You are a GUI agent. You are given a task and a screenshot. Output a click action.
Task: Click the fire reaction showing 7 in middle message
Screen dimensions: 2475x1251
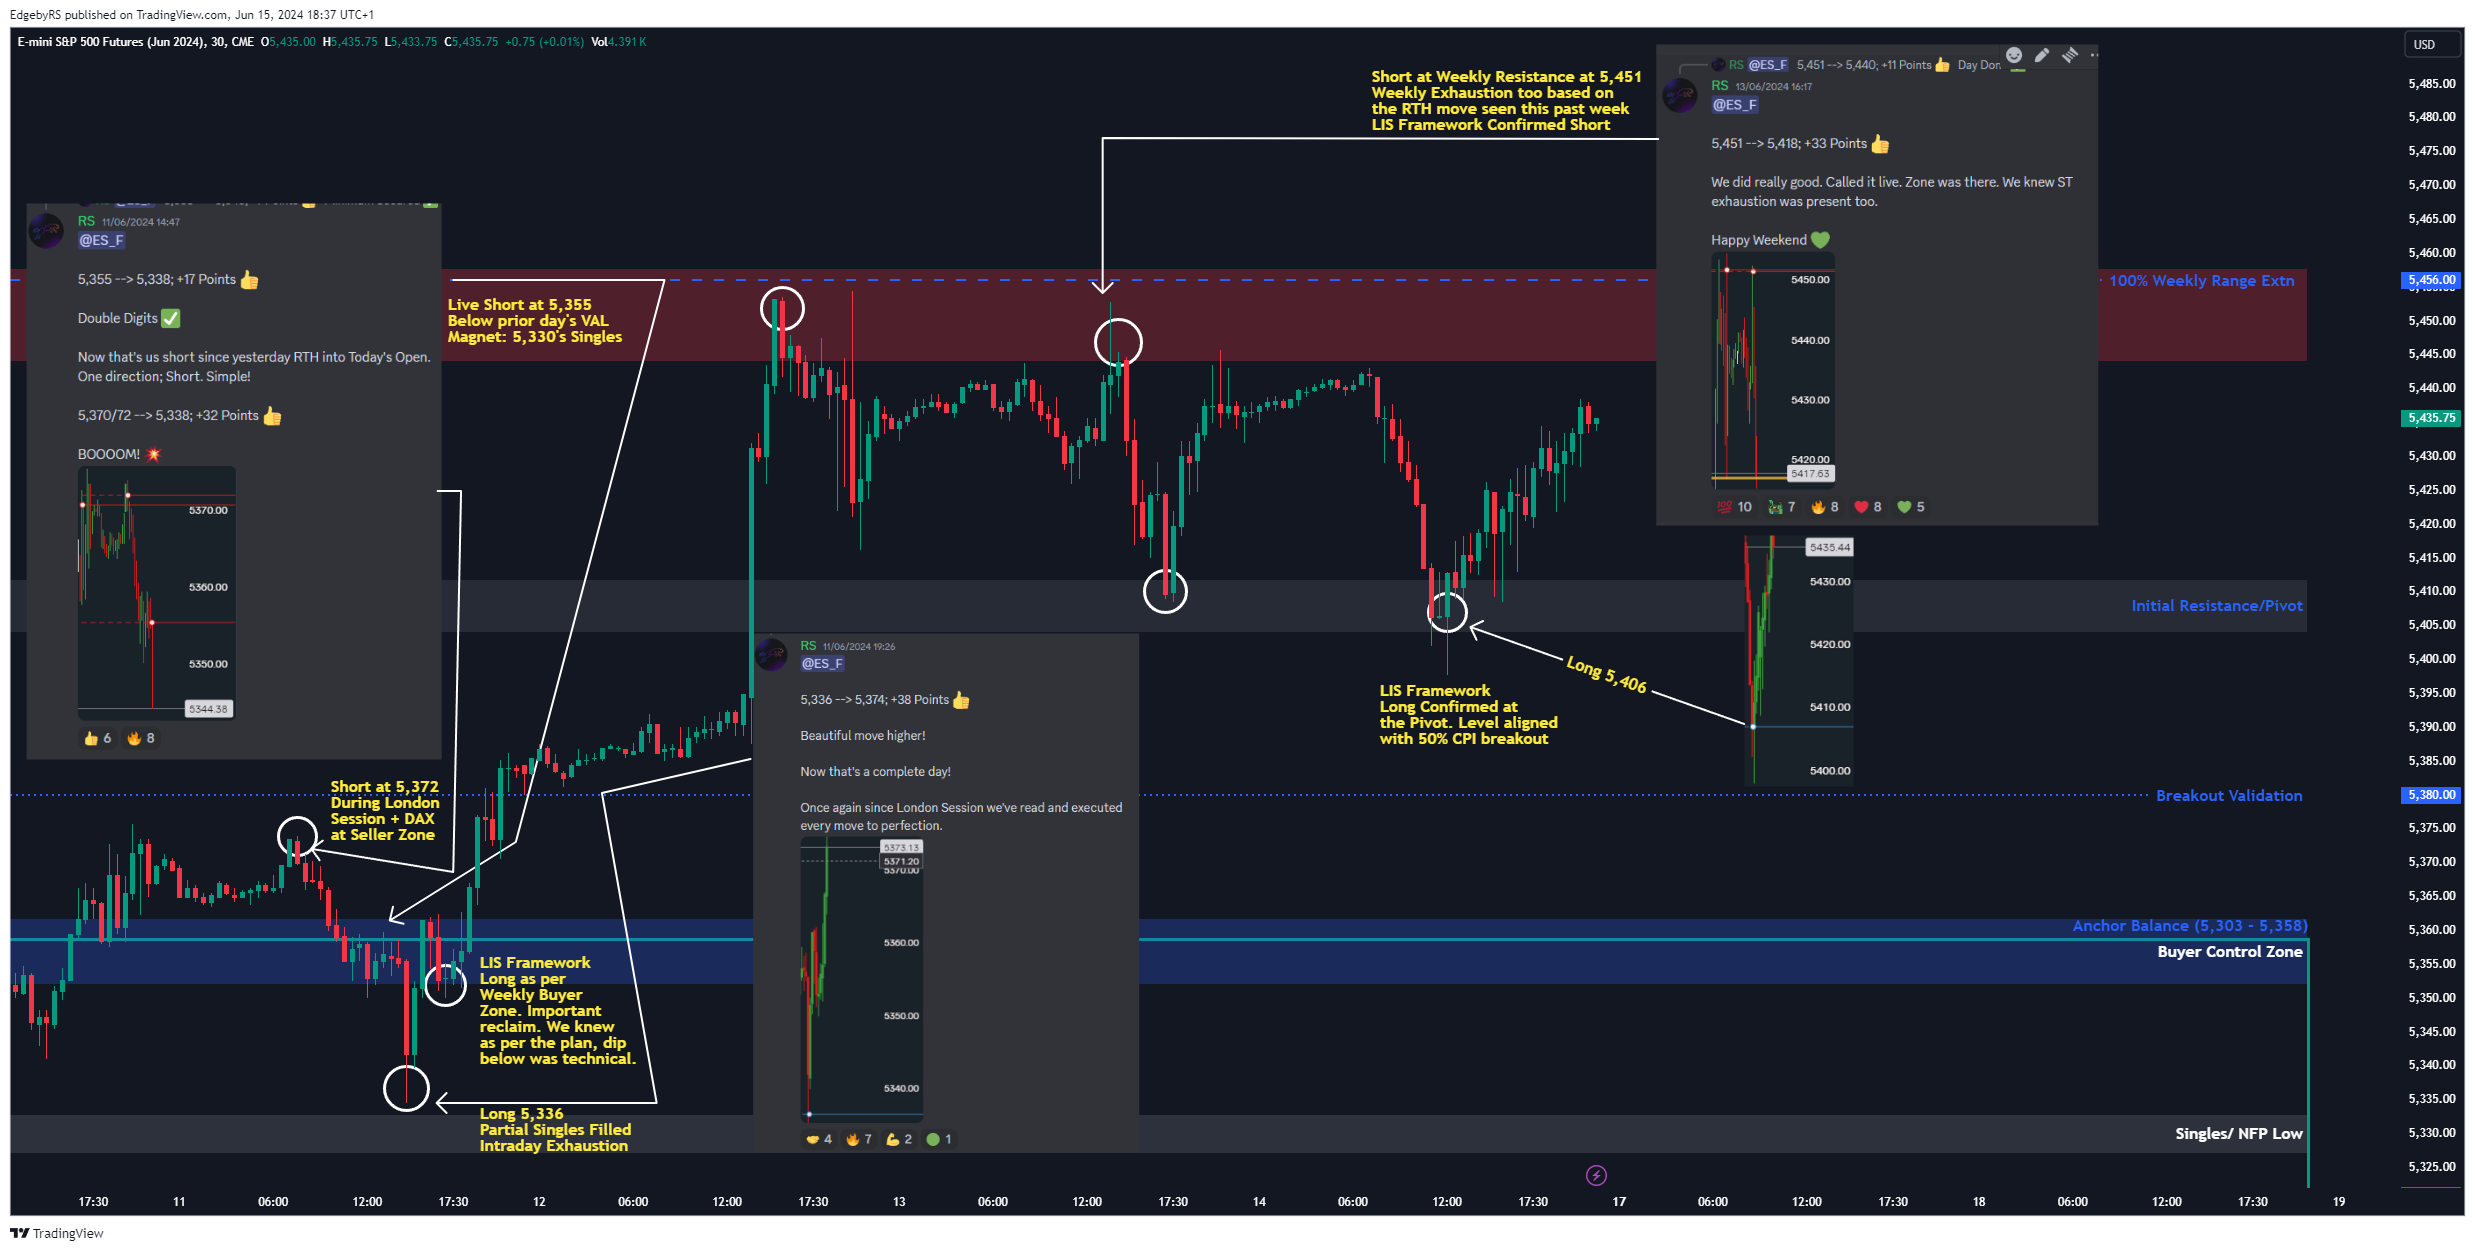click(858, 1139)
